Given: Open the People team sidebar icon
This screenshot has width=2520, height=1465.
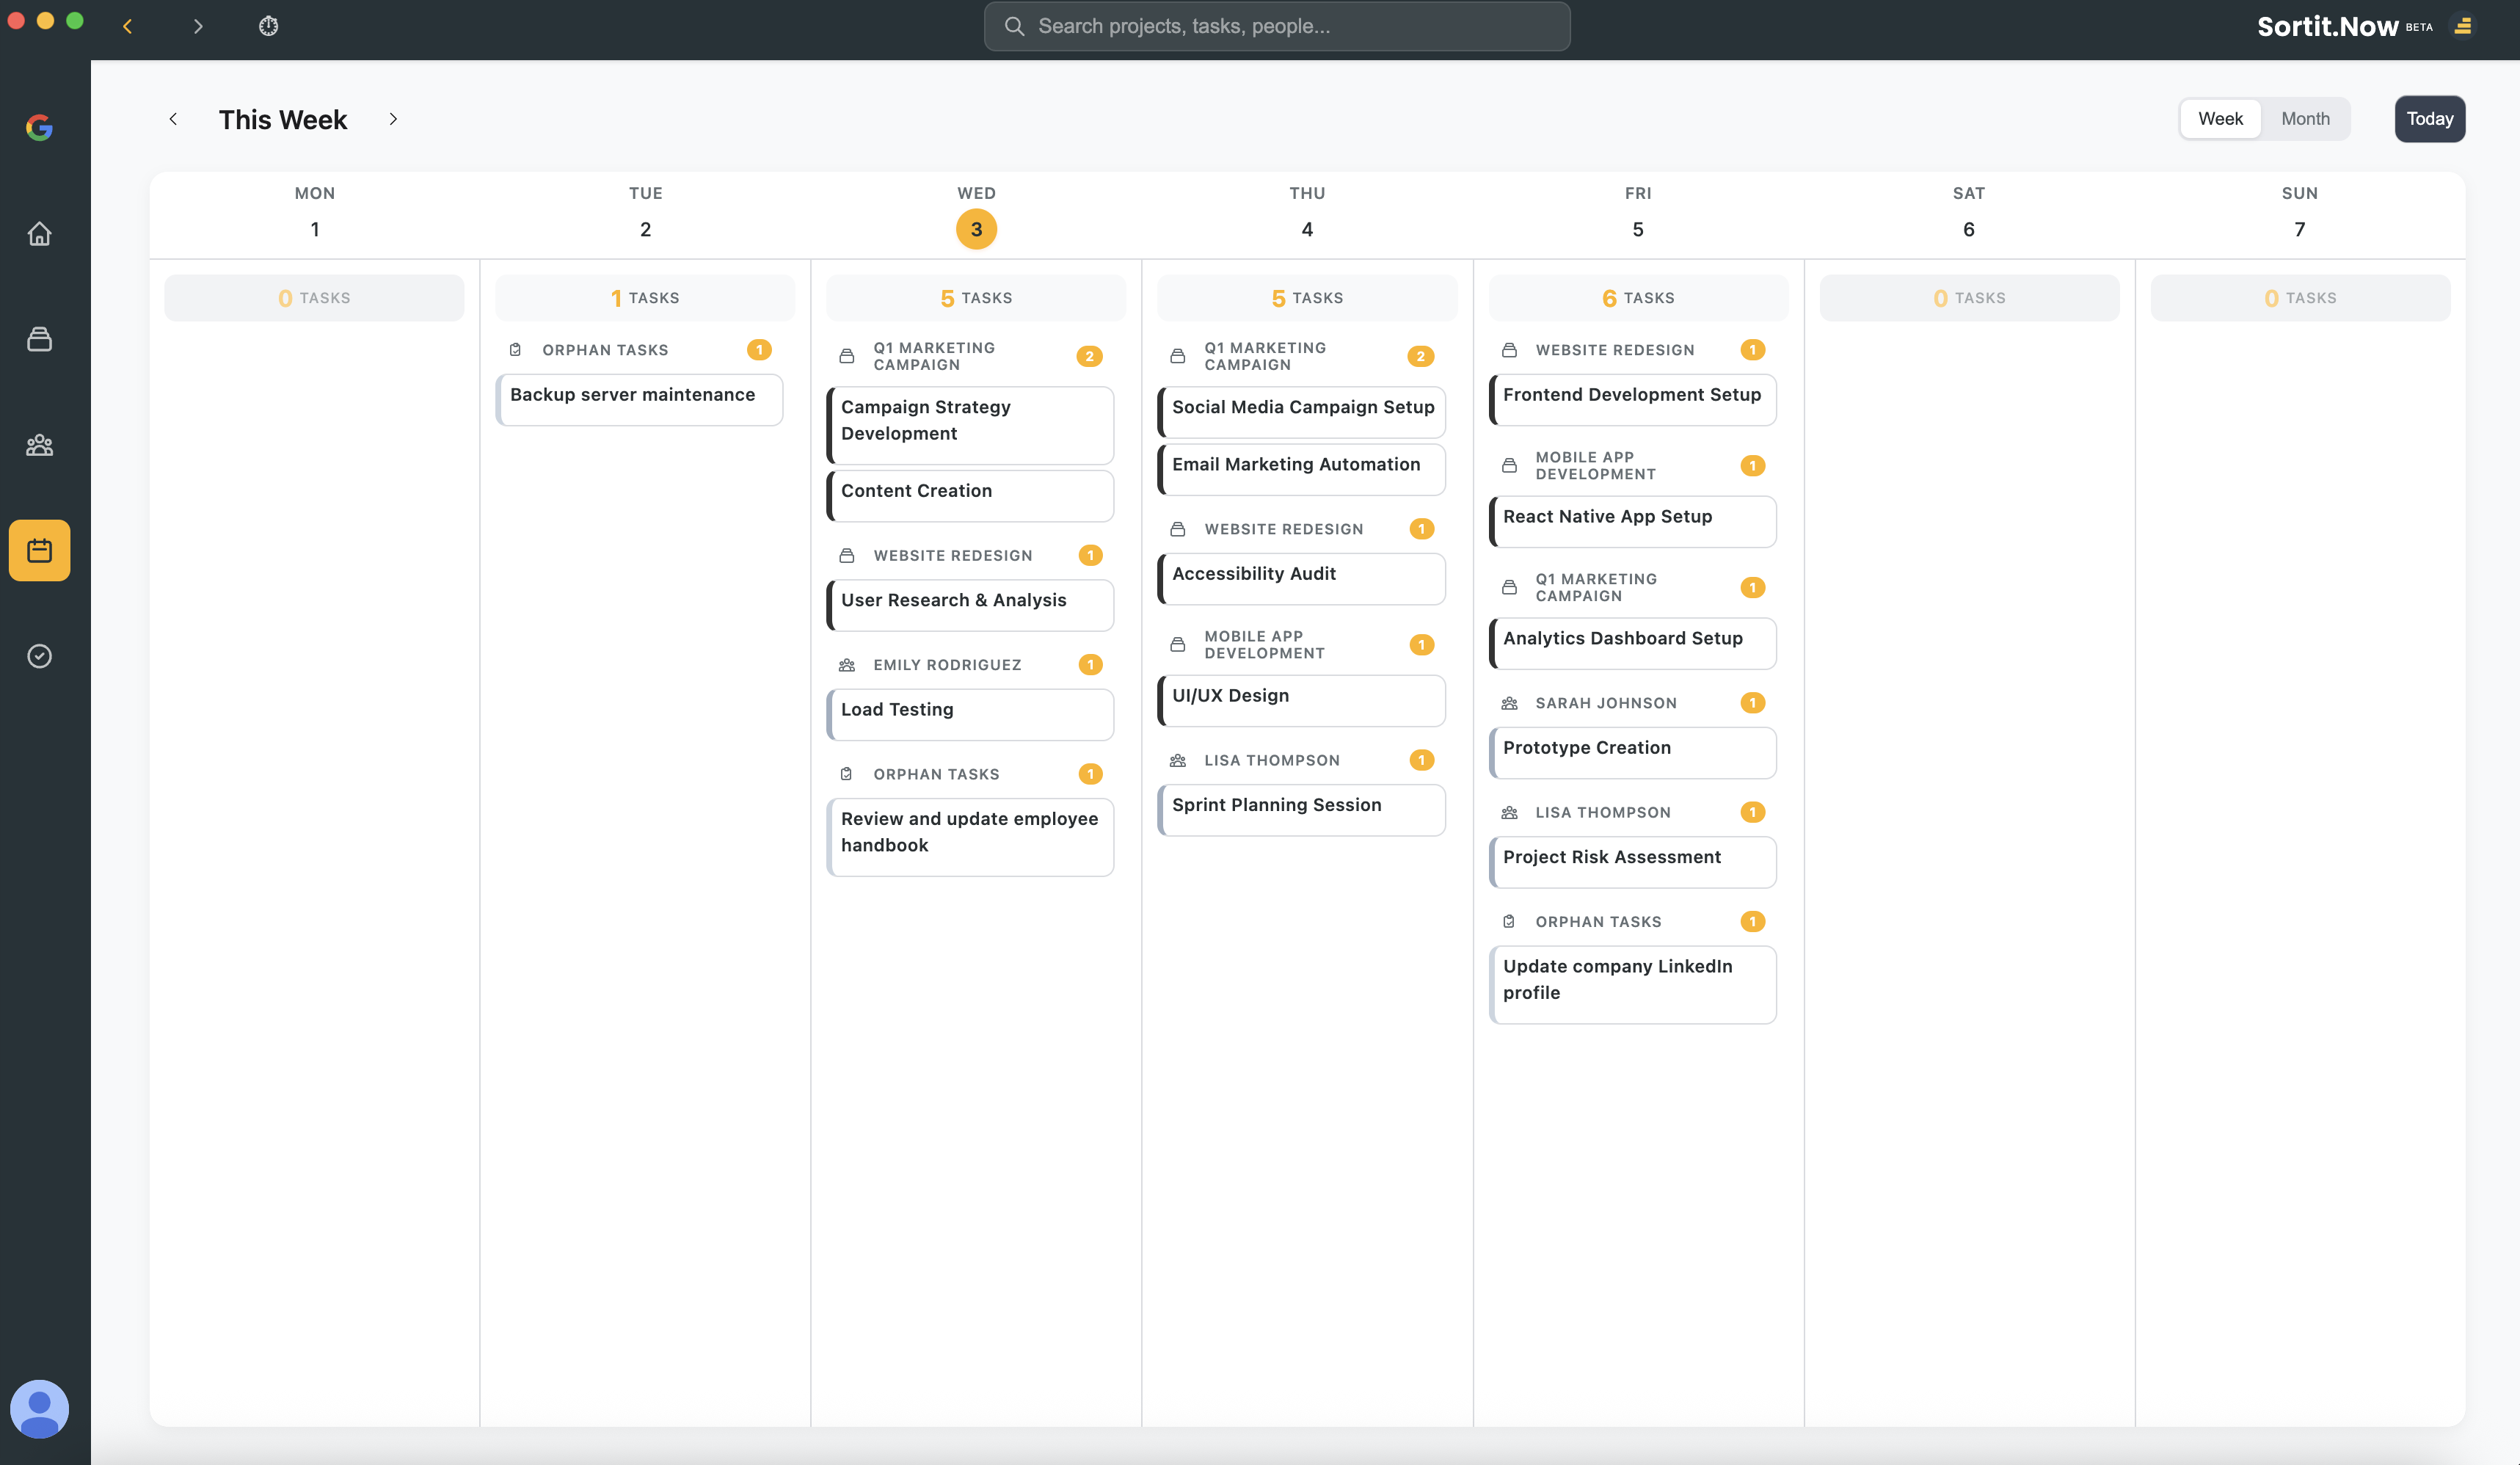Looking at the screenshot, I should tap(39, 445).
